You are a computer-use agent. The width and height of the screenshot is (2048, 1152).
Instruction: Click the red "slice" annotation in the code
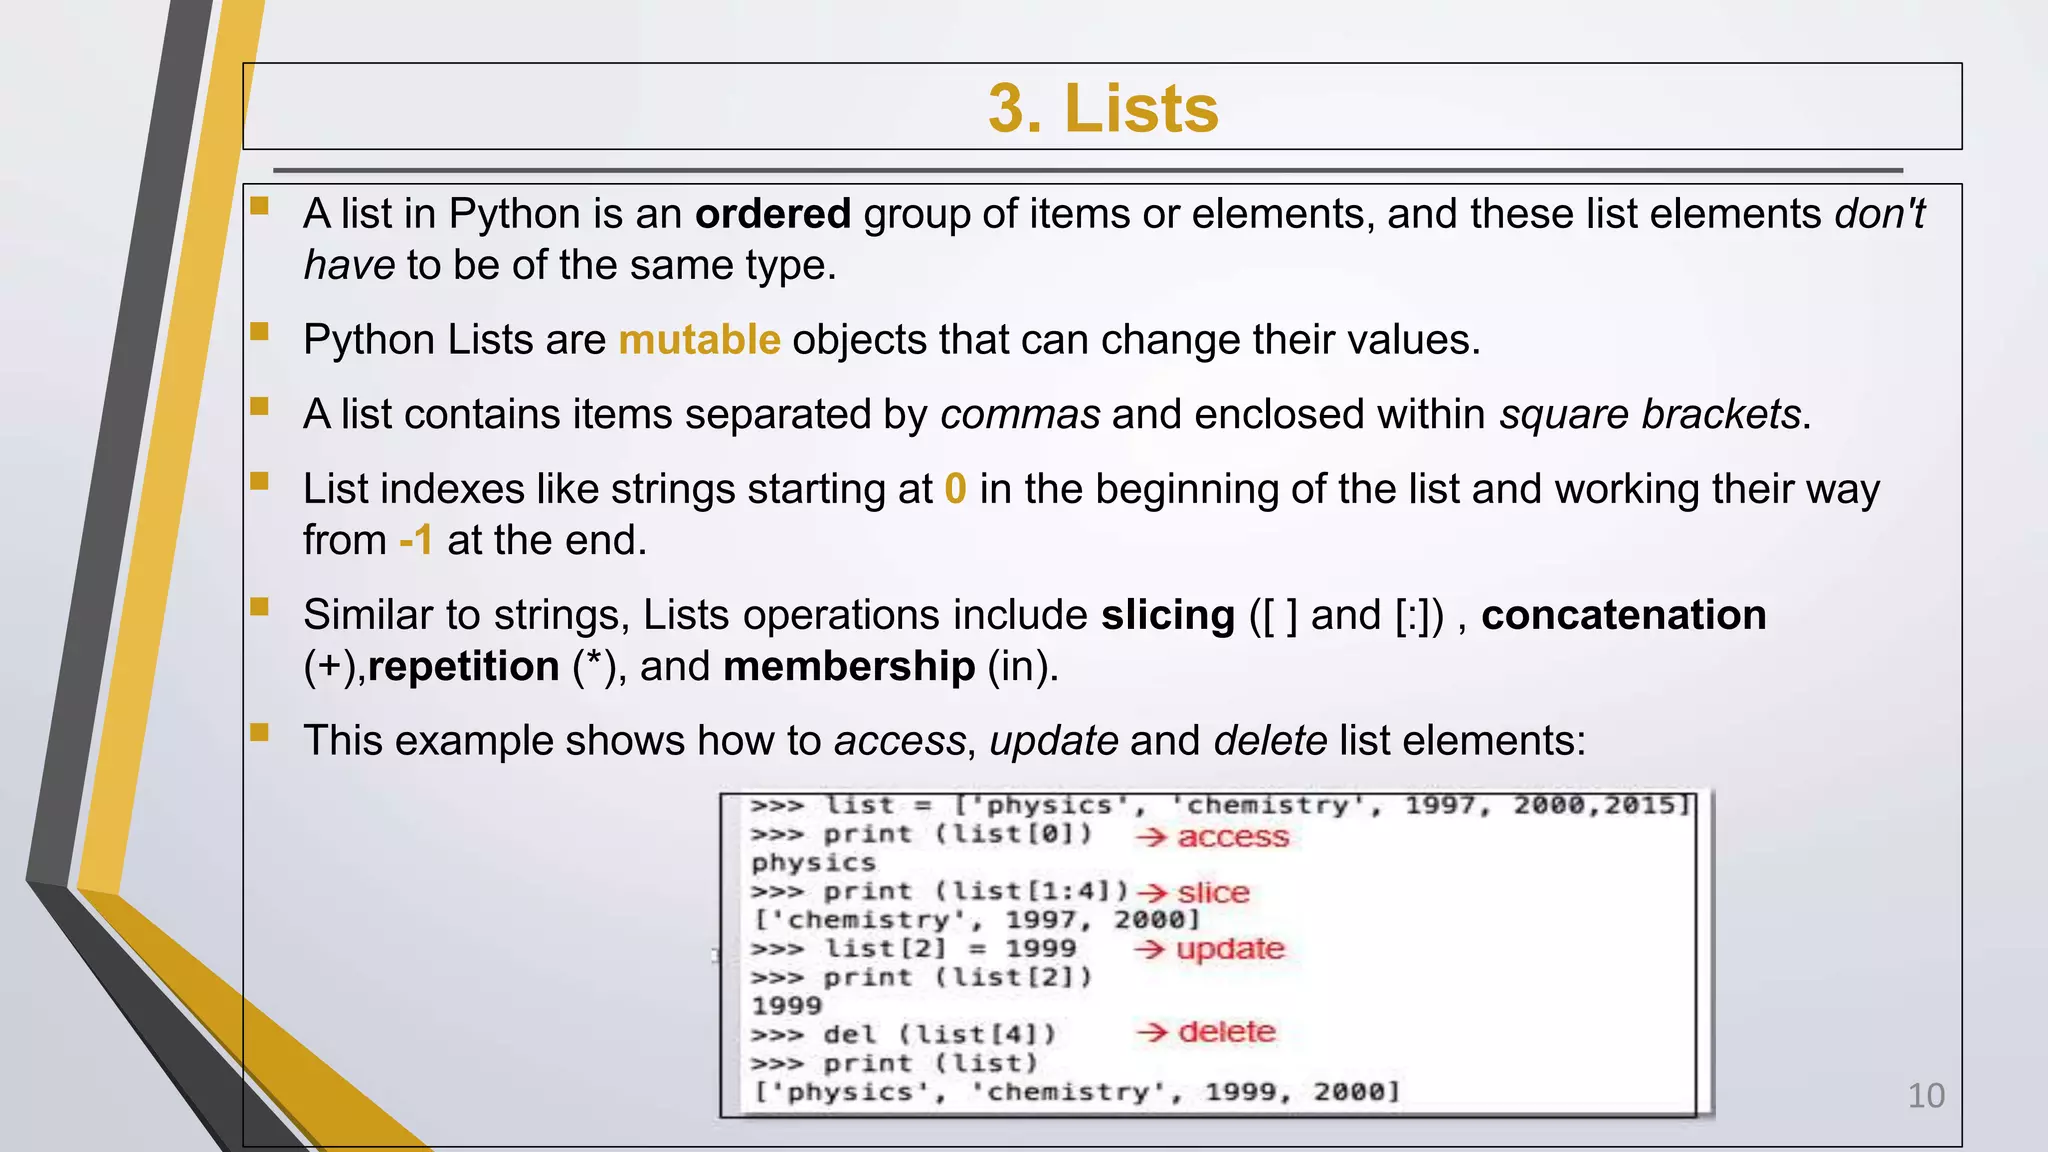[1194, 892]
